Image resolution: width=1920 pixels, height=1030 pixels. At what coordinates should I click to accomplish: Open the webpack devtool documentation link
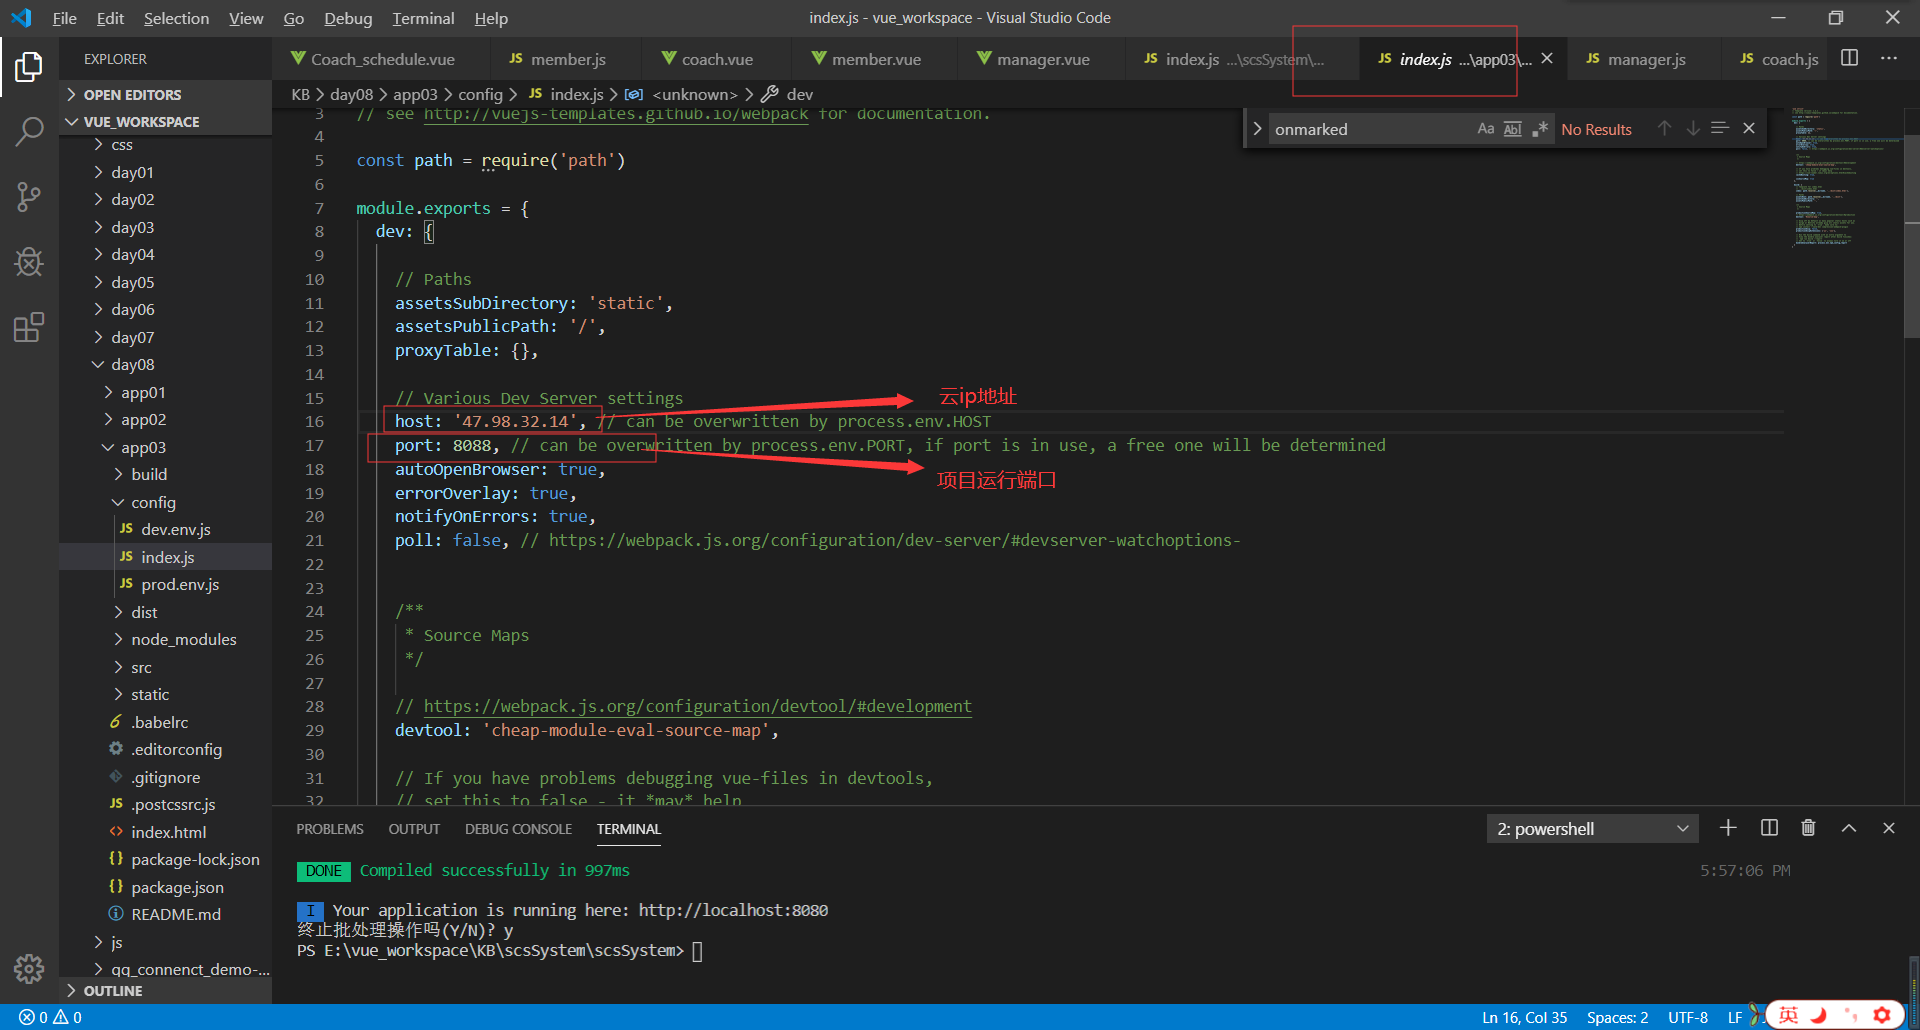[697, 706]
